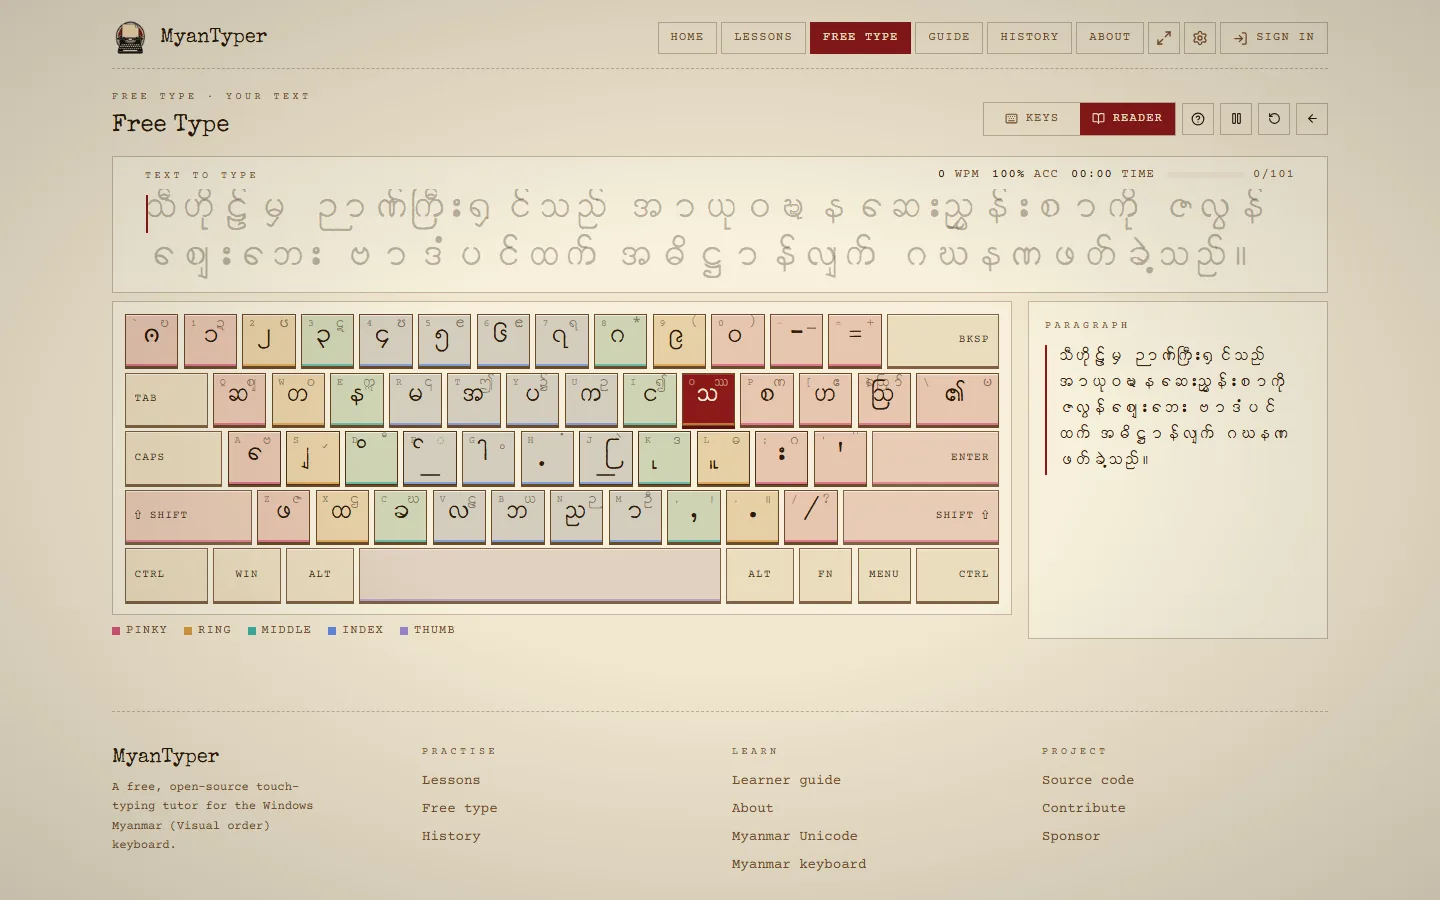This screenshot has width=1440, height=900.
Task: Click the spacebar on virtual keyboard
Action: pyautogui.click(x=540, y=575)
